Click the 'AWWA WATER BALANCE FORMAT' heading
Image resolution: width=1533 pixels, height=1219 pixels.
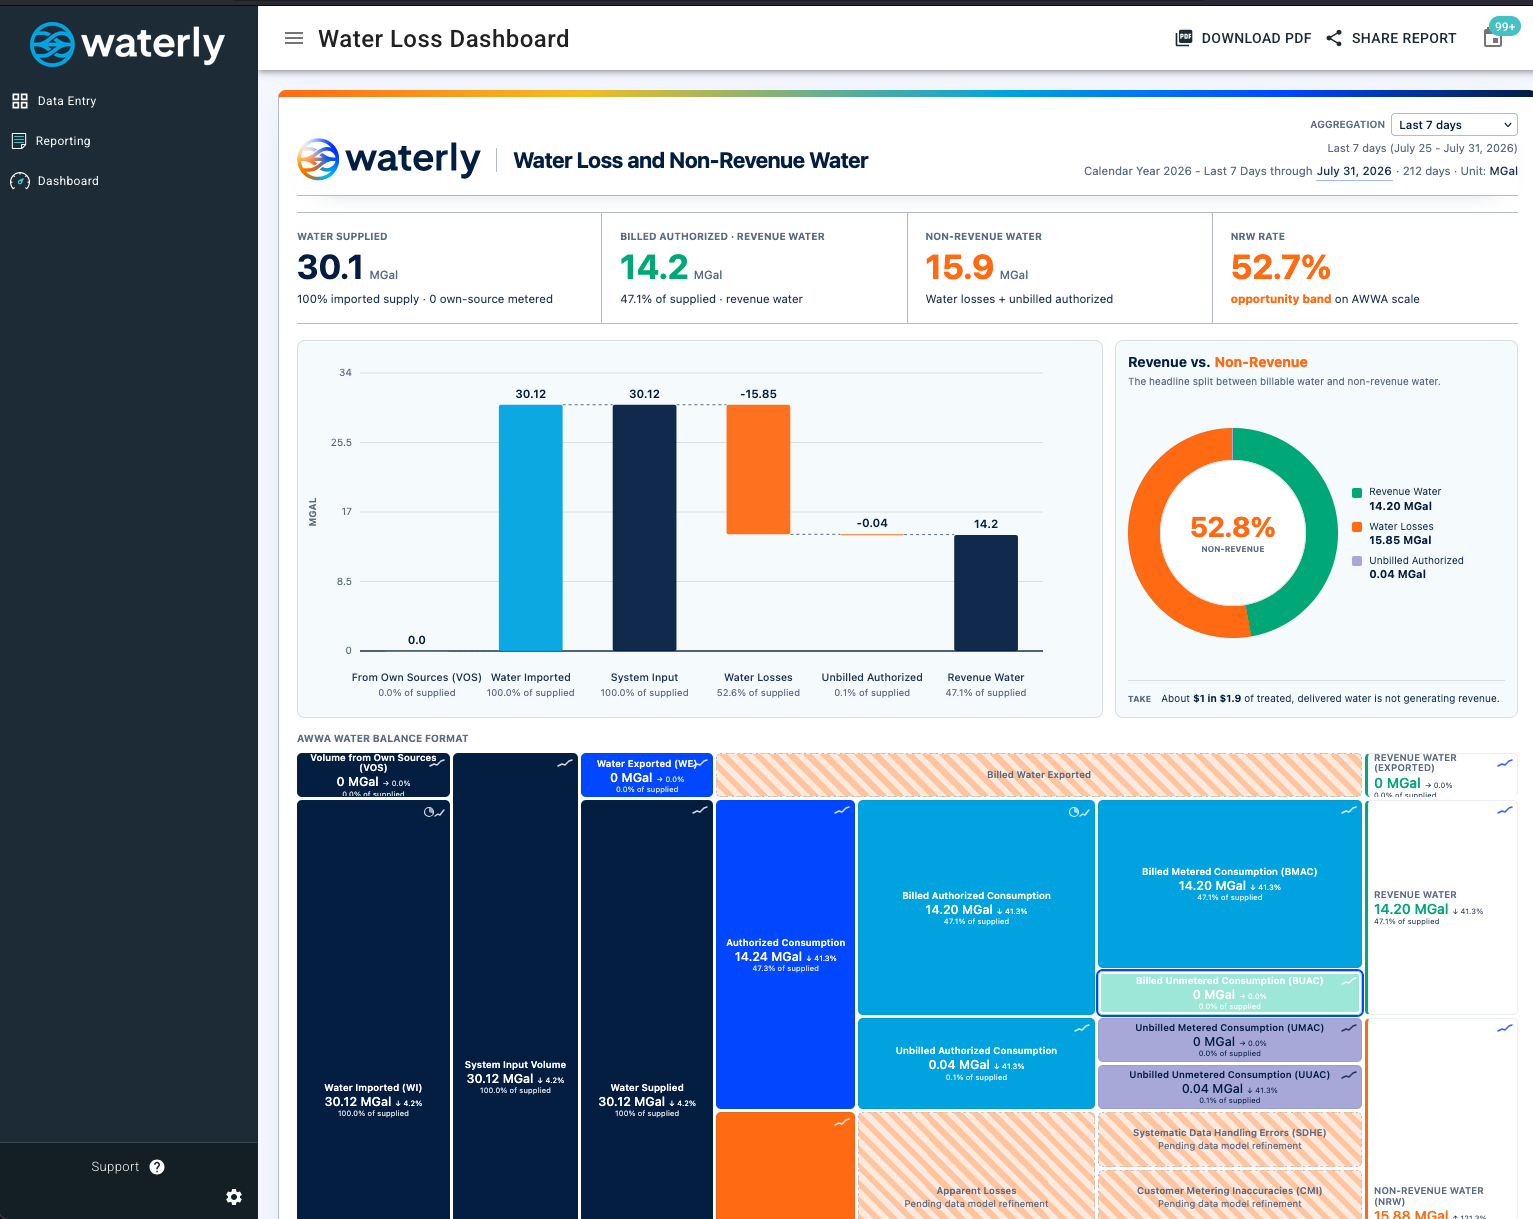click(383, 739)
